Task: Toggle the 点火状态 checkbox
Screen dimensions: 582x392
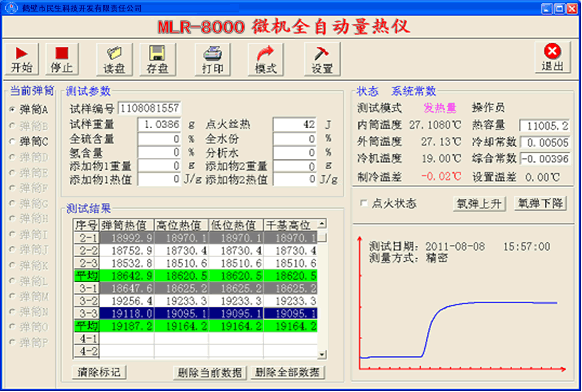Action: [364, 203]
